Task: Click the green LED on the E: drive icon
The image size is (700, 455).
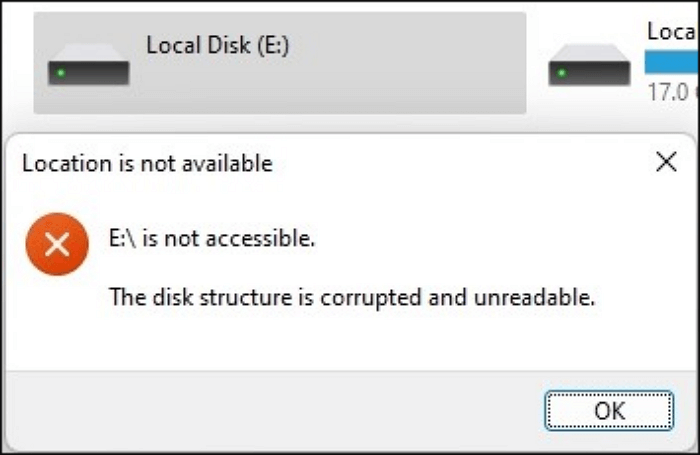Action: click(x=61, y=73)
